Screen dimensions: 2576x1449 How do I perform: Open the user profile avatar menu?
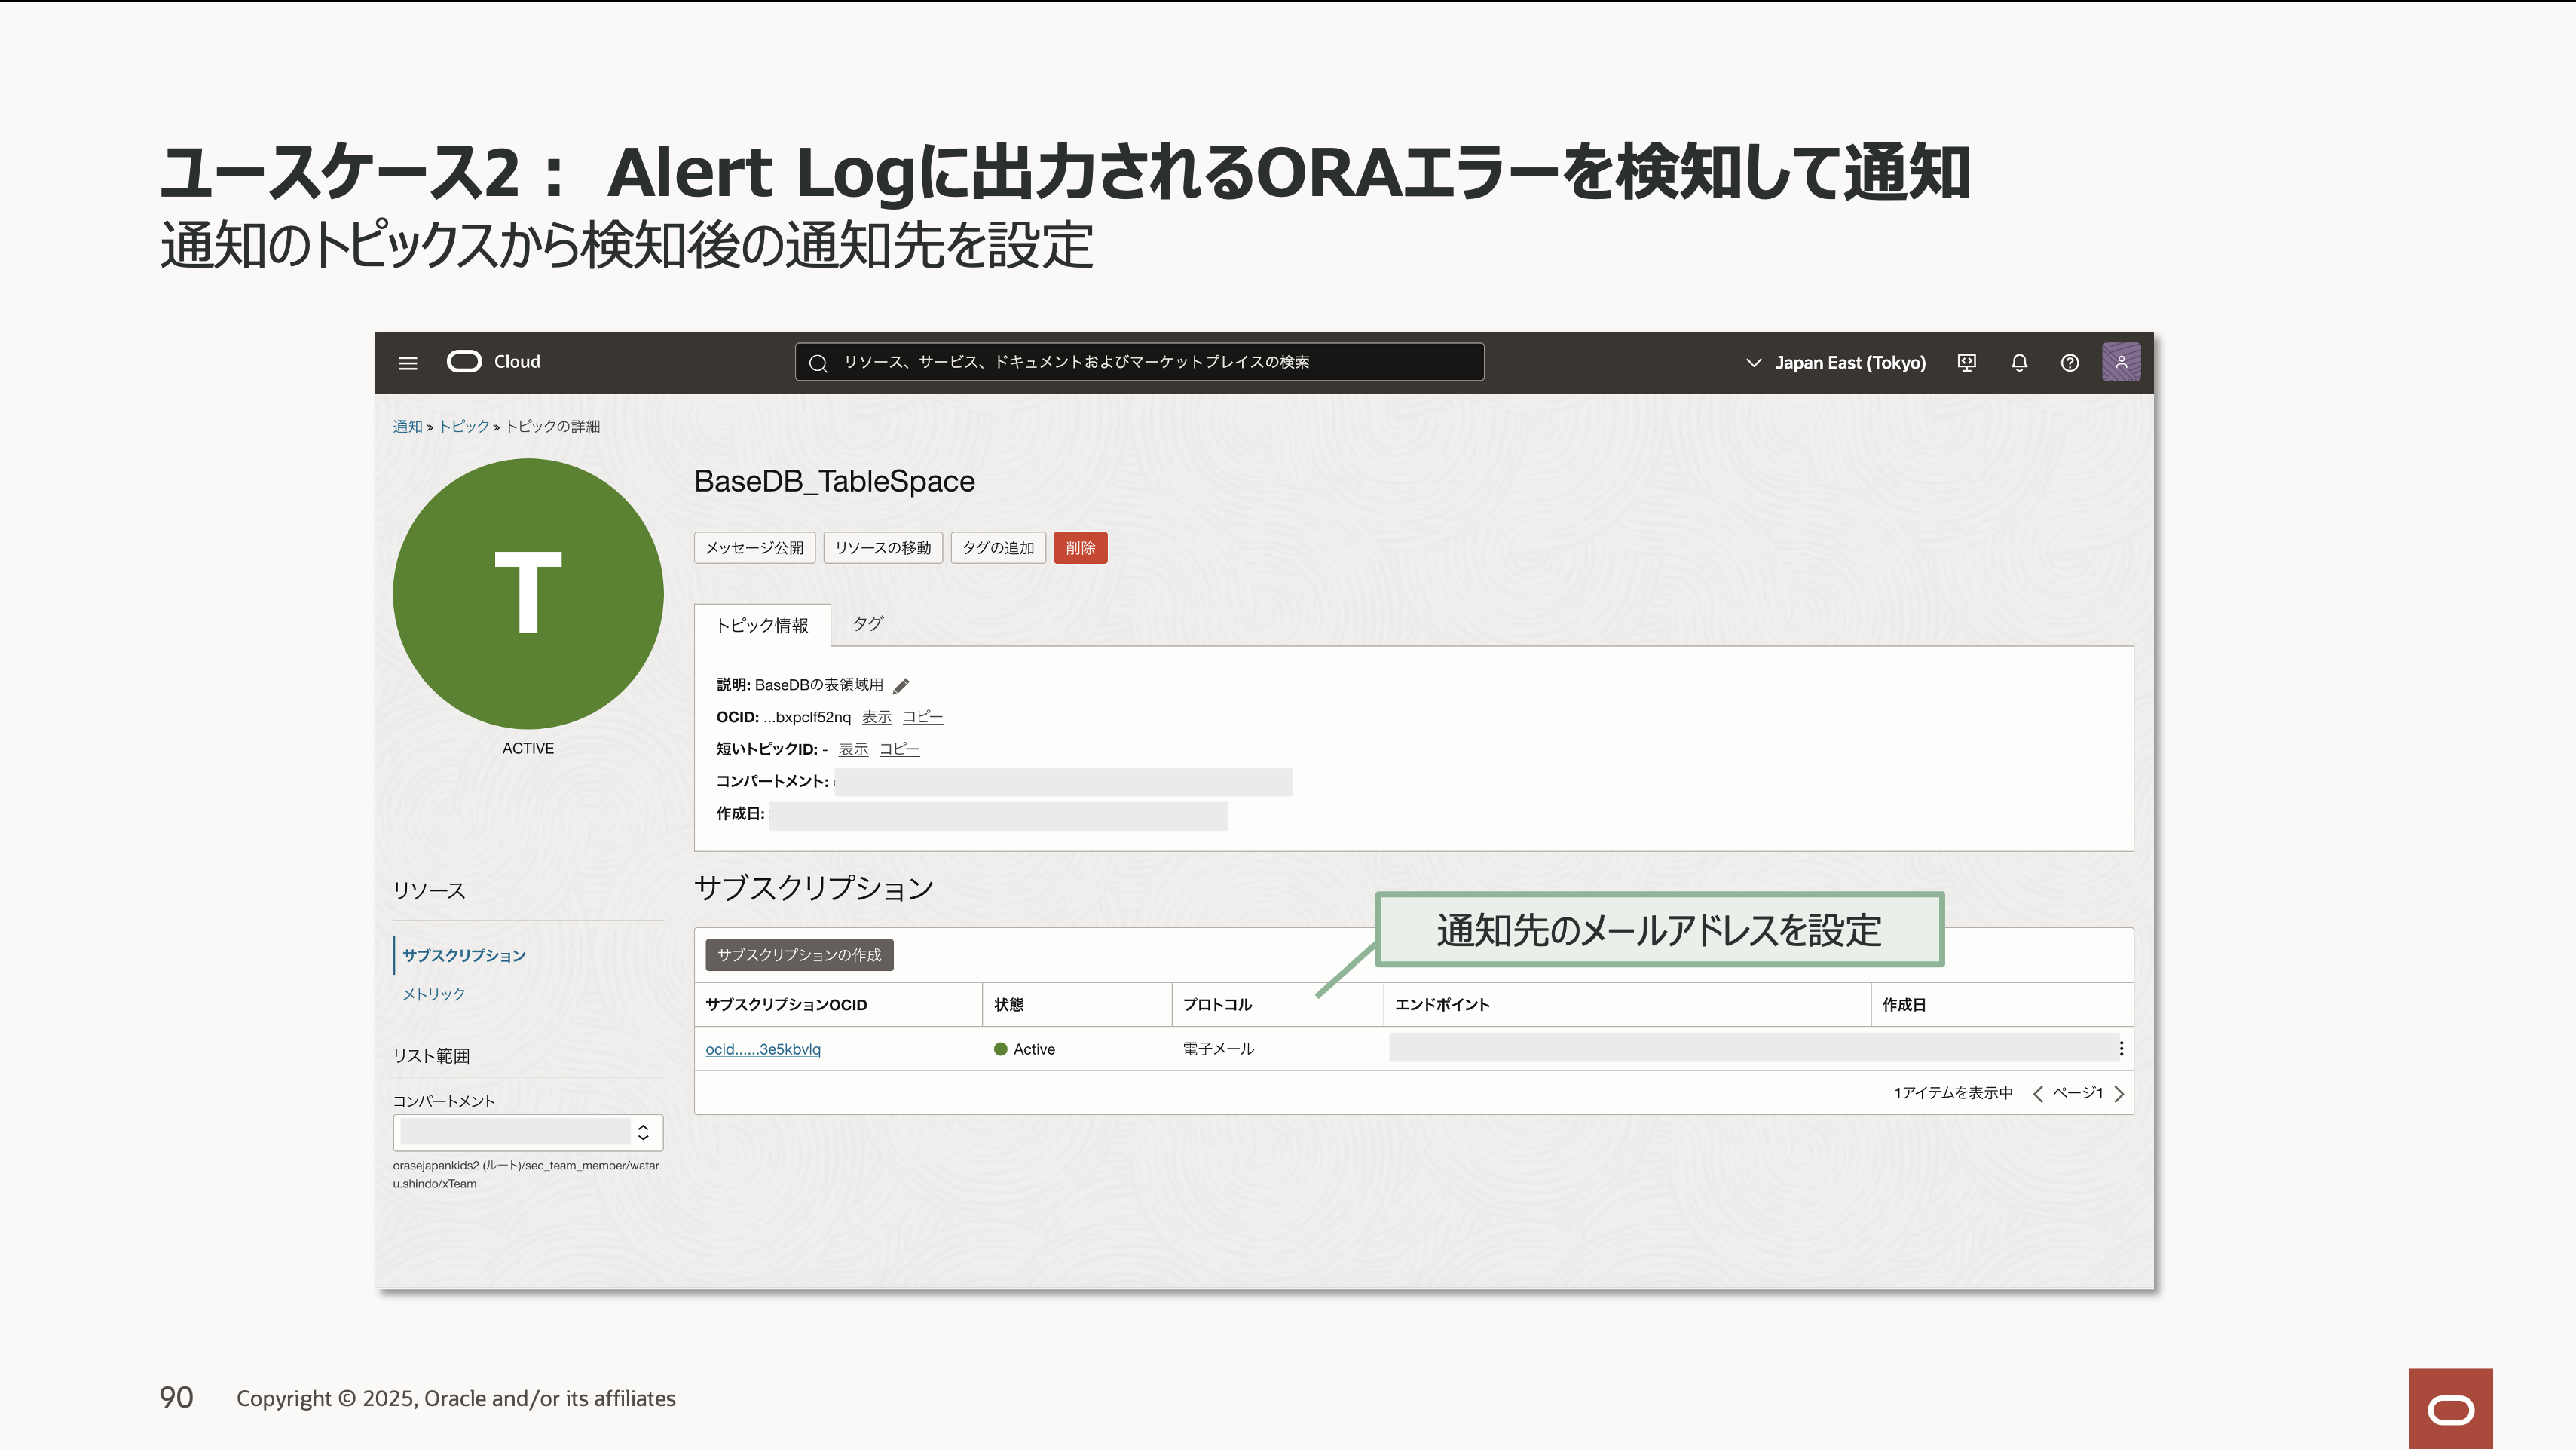(2121, 362)
